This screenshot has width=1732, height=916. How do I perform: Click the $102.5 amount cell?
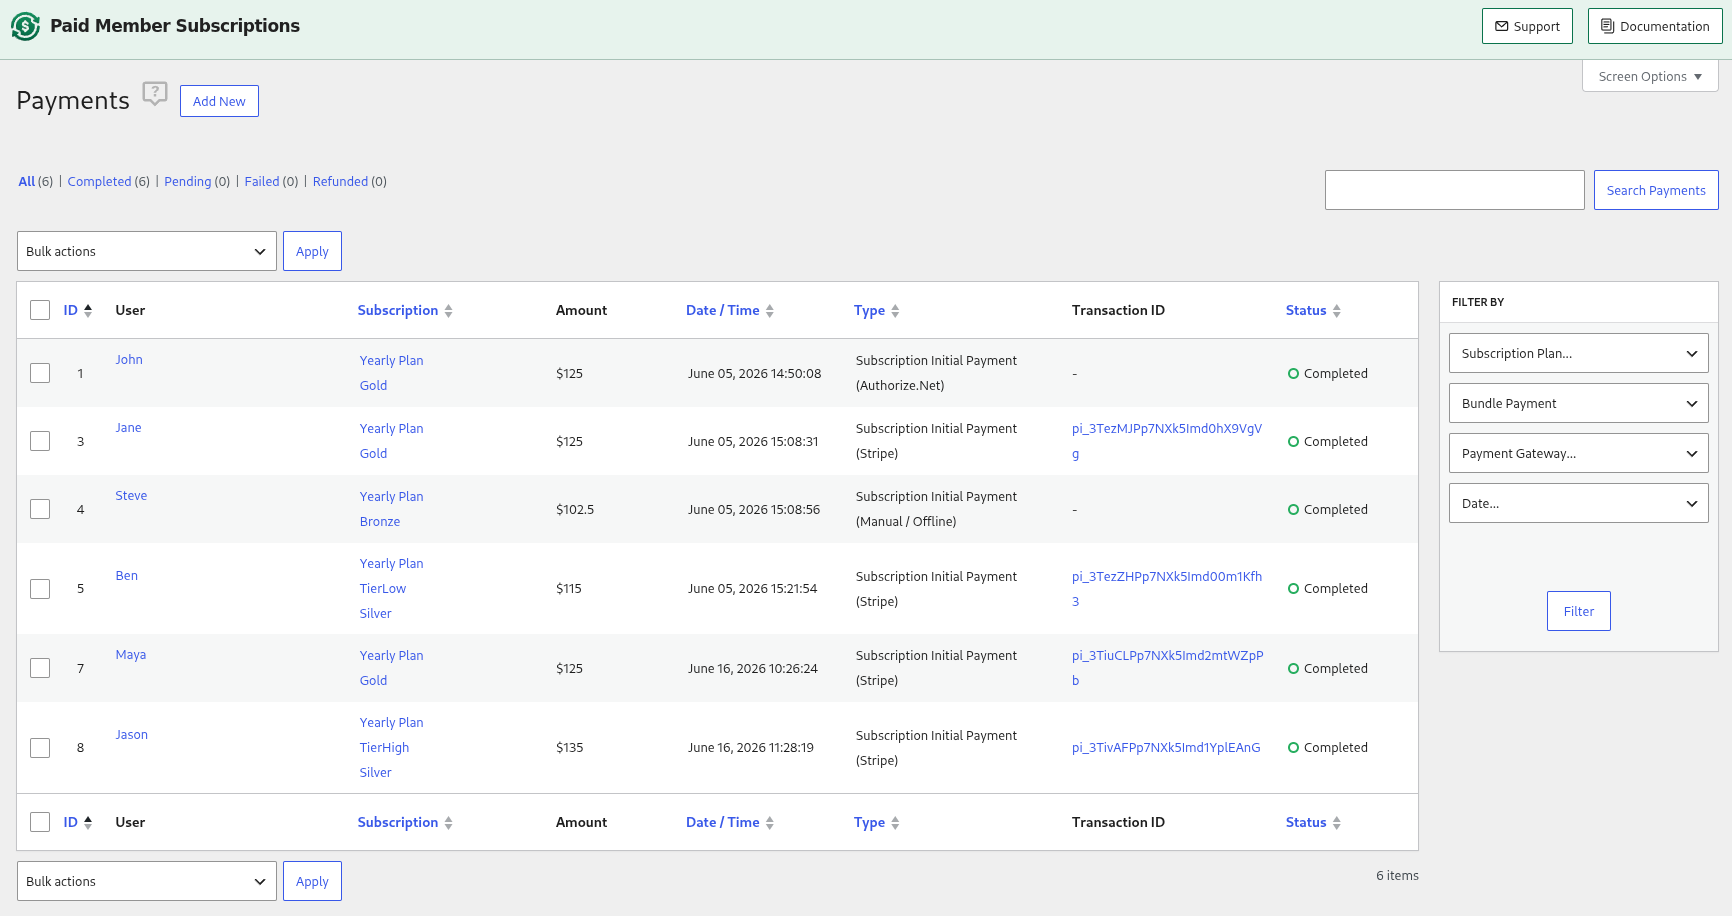[575, 510]
